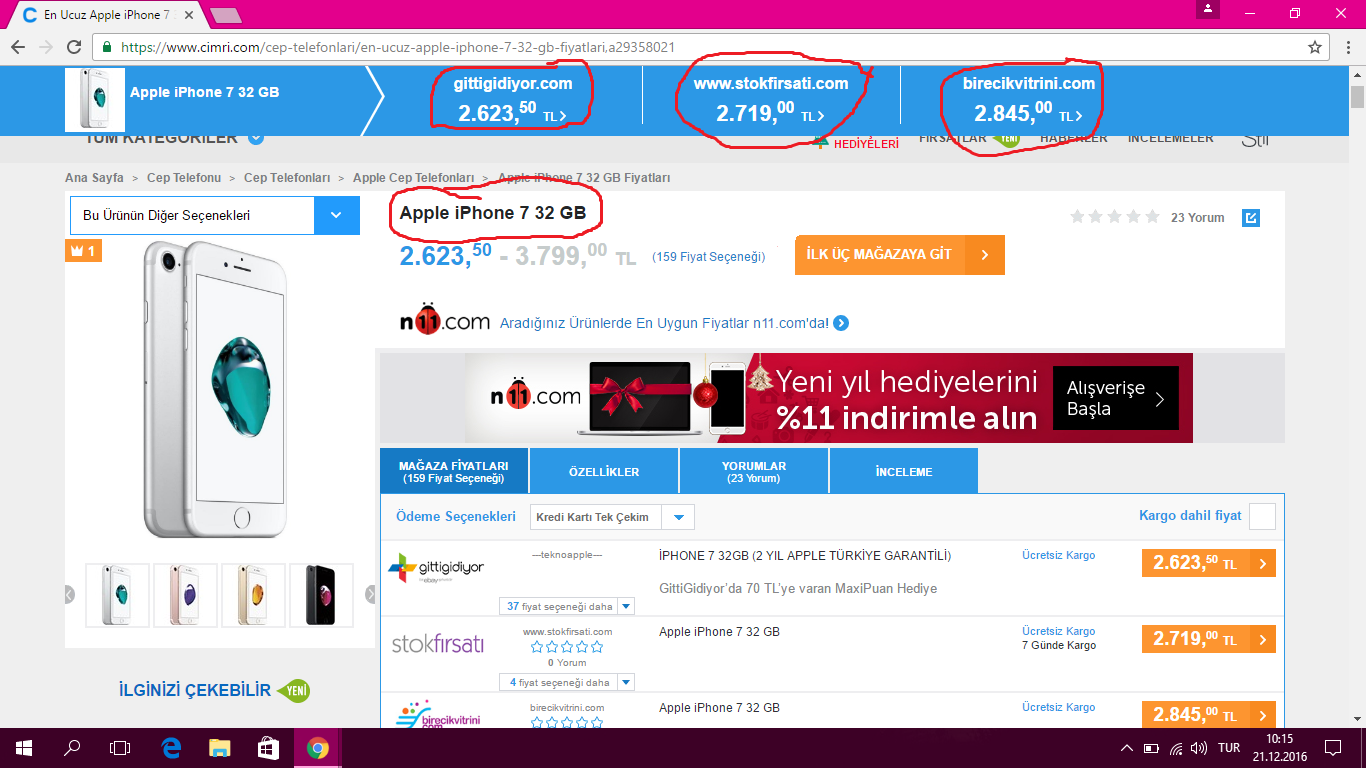This screenshot has height=768, width=1366.
Task: Open the Kredi Kartı Tek Çekim dropdown
Action: tap(612, 517)
